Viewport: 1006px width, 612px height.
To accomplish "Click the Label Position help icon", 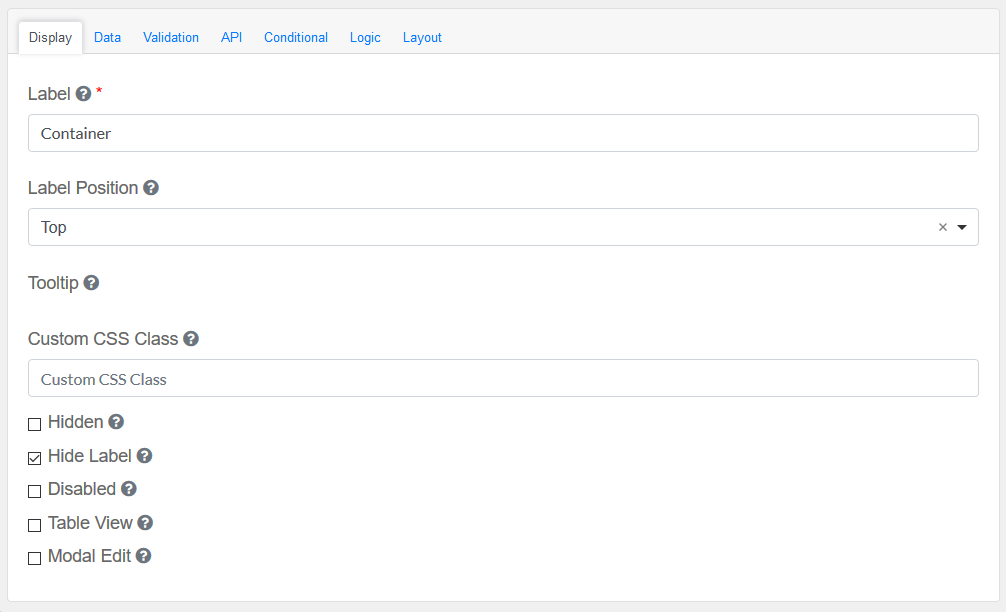I will (151, 188).
